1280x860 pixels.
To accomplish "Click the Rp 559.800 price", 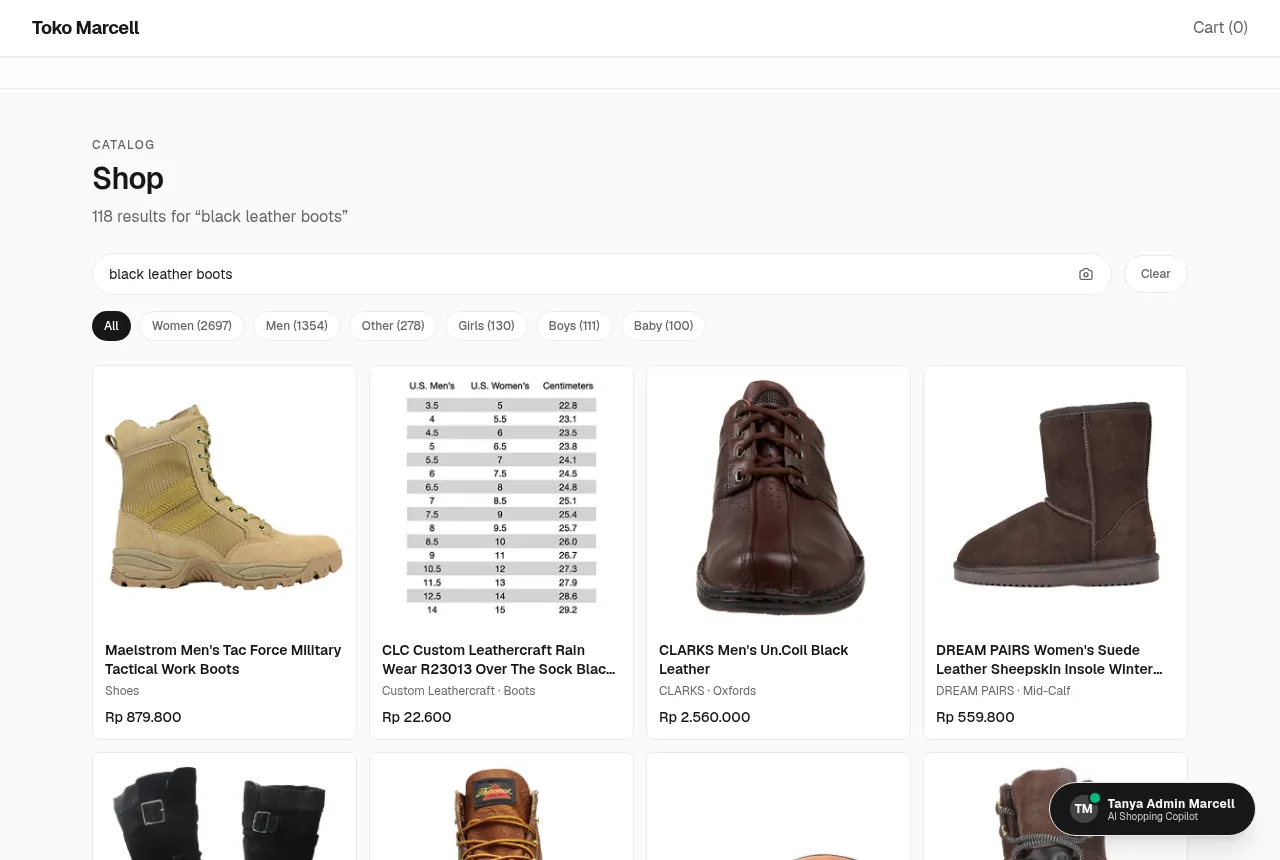I will pyautogui.click(x=975, y=717).
